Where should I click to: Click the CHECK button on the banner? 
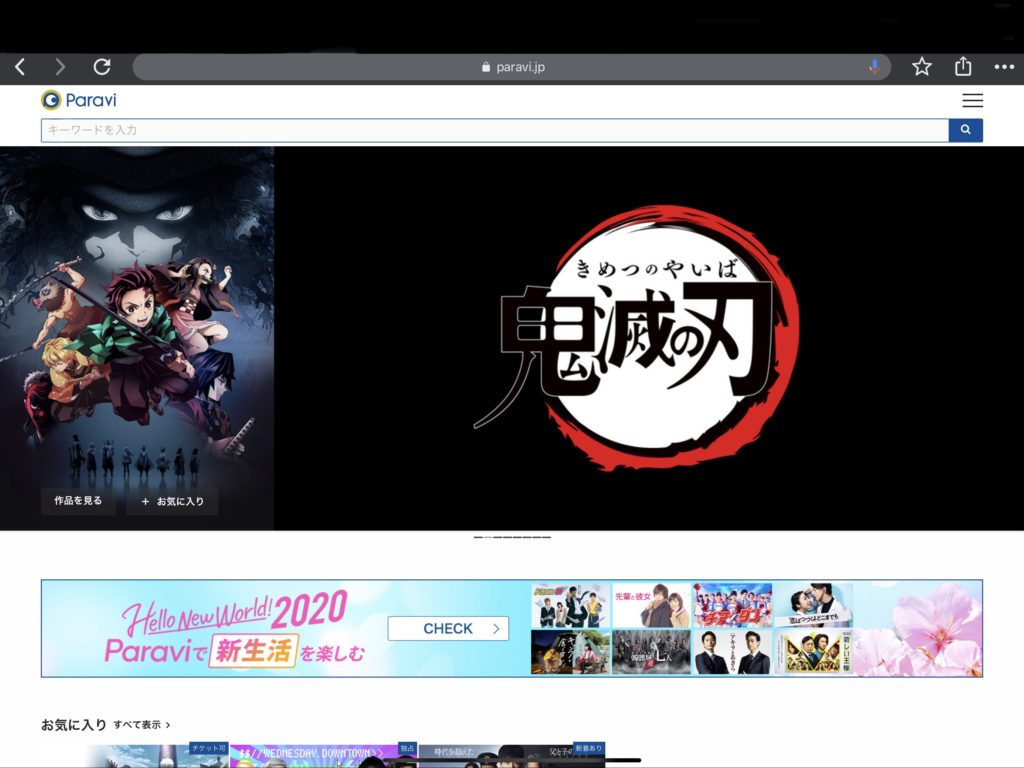coord(448,628)
